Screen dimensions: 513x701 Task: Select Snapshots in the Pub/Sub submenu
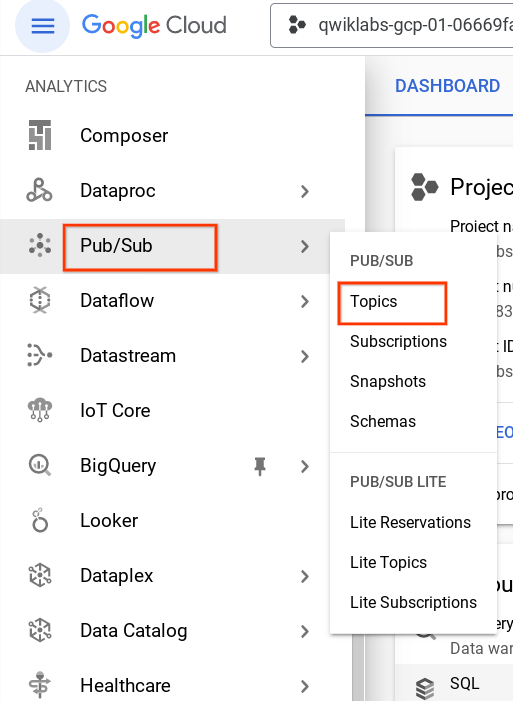pyautogui.click(x=388, y=381)
